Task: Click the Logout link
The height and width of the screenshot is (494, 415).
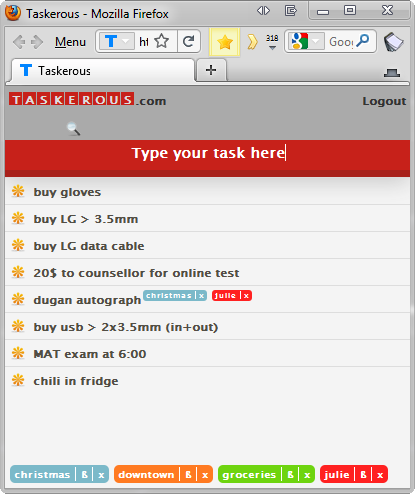Action: click(384, 101)
